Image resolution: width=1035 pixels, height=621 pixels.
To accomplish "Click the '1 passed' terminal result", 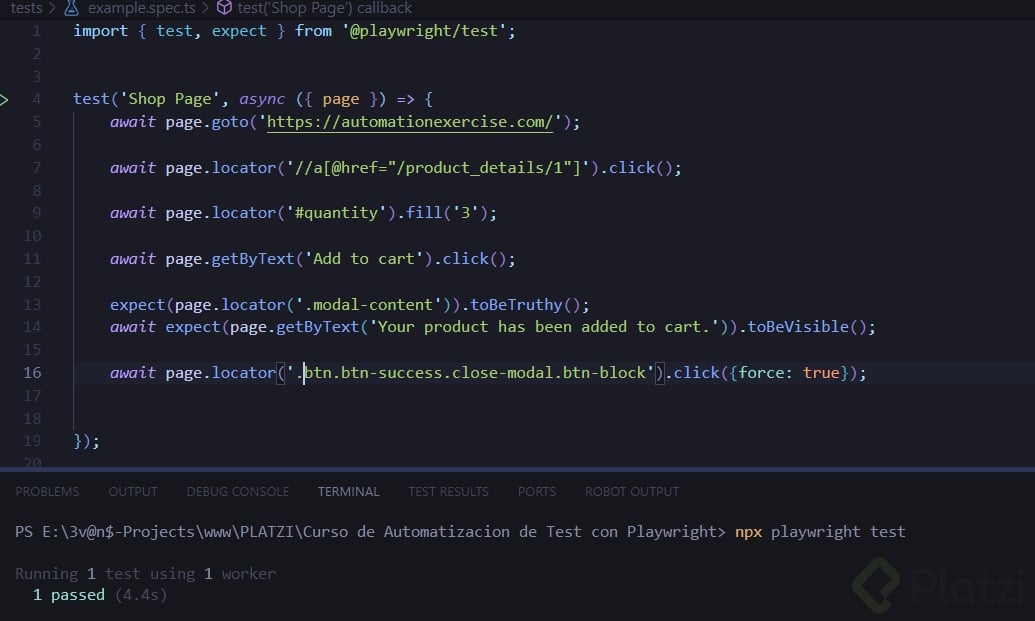I will (x=69, y=595).
